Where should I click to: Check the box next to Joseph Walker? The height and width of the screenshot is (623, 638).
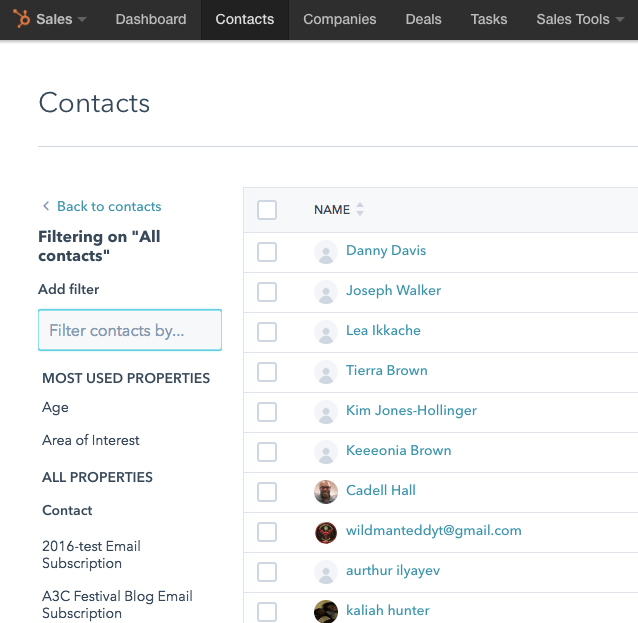pyautogui.click(x=267, y=292)
